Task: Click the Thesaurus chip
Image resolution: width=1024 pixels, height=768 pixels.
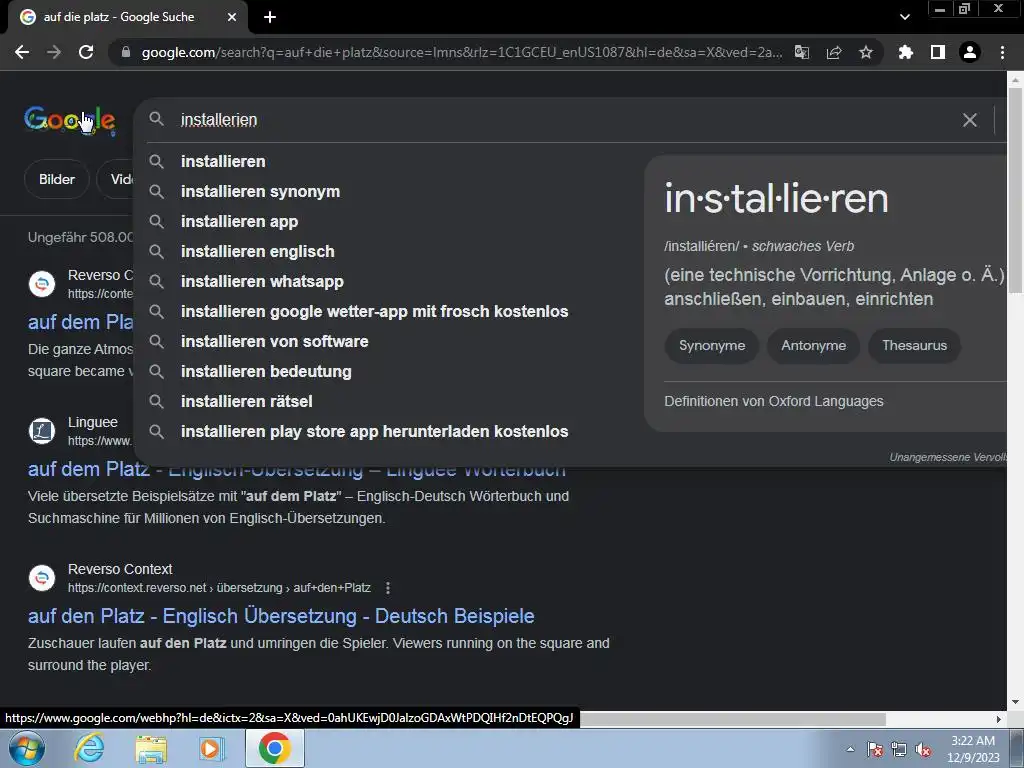Action: tap(914, 345)
